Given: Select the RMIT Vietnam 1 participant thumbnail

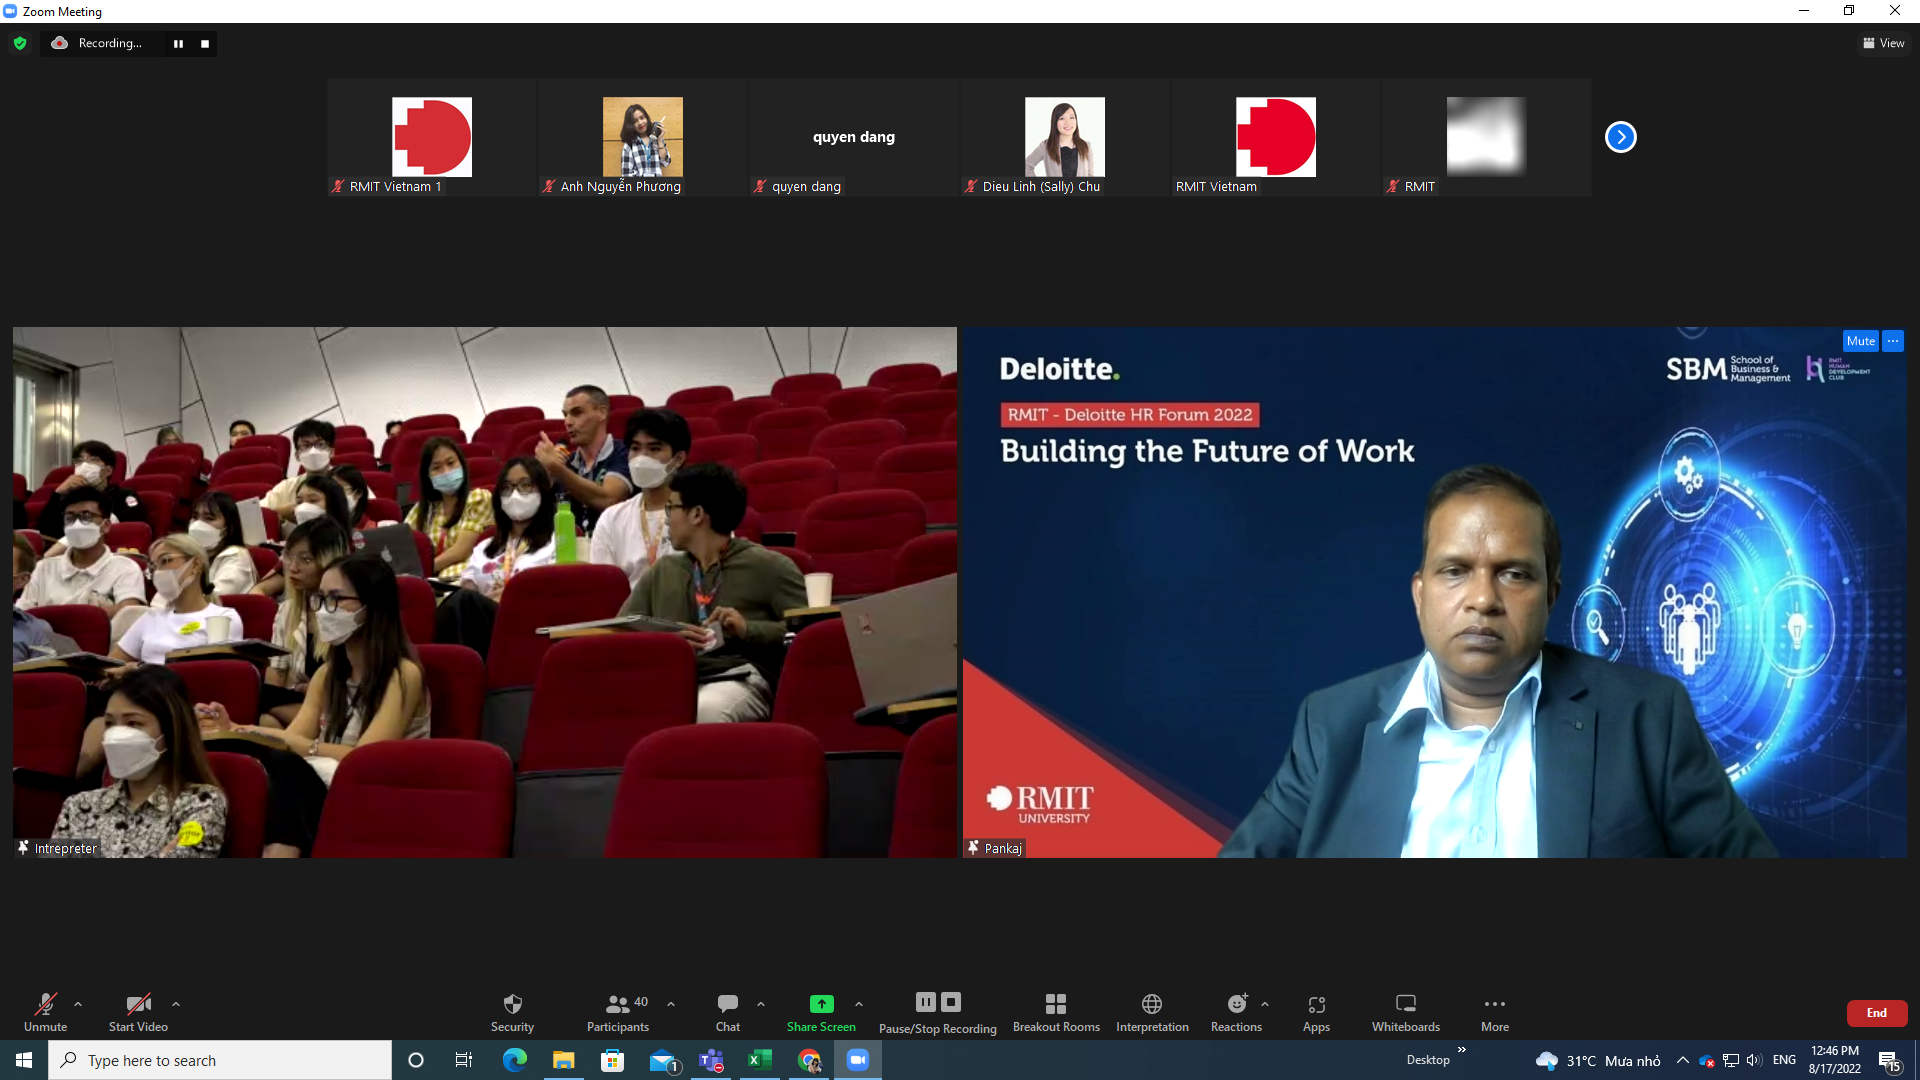Looking at the screenshot, I should [x=432, y=138].
